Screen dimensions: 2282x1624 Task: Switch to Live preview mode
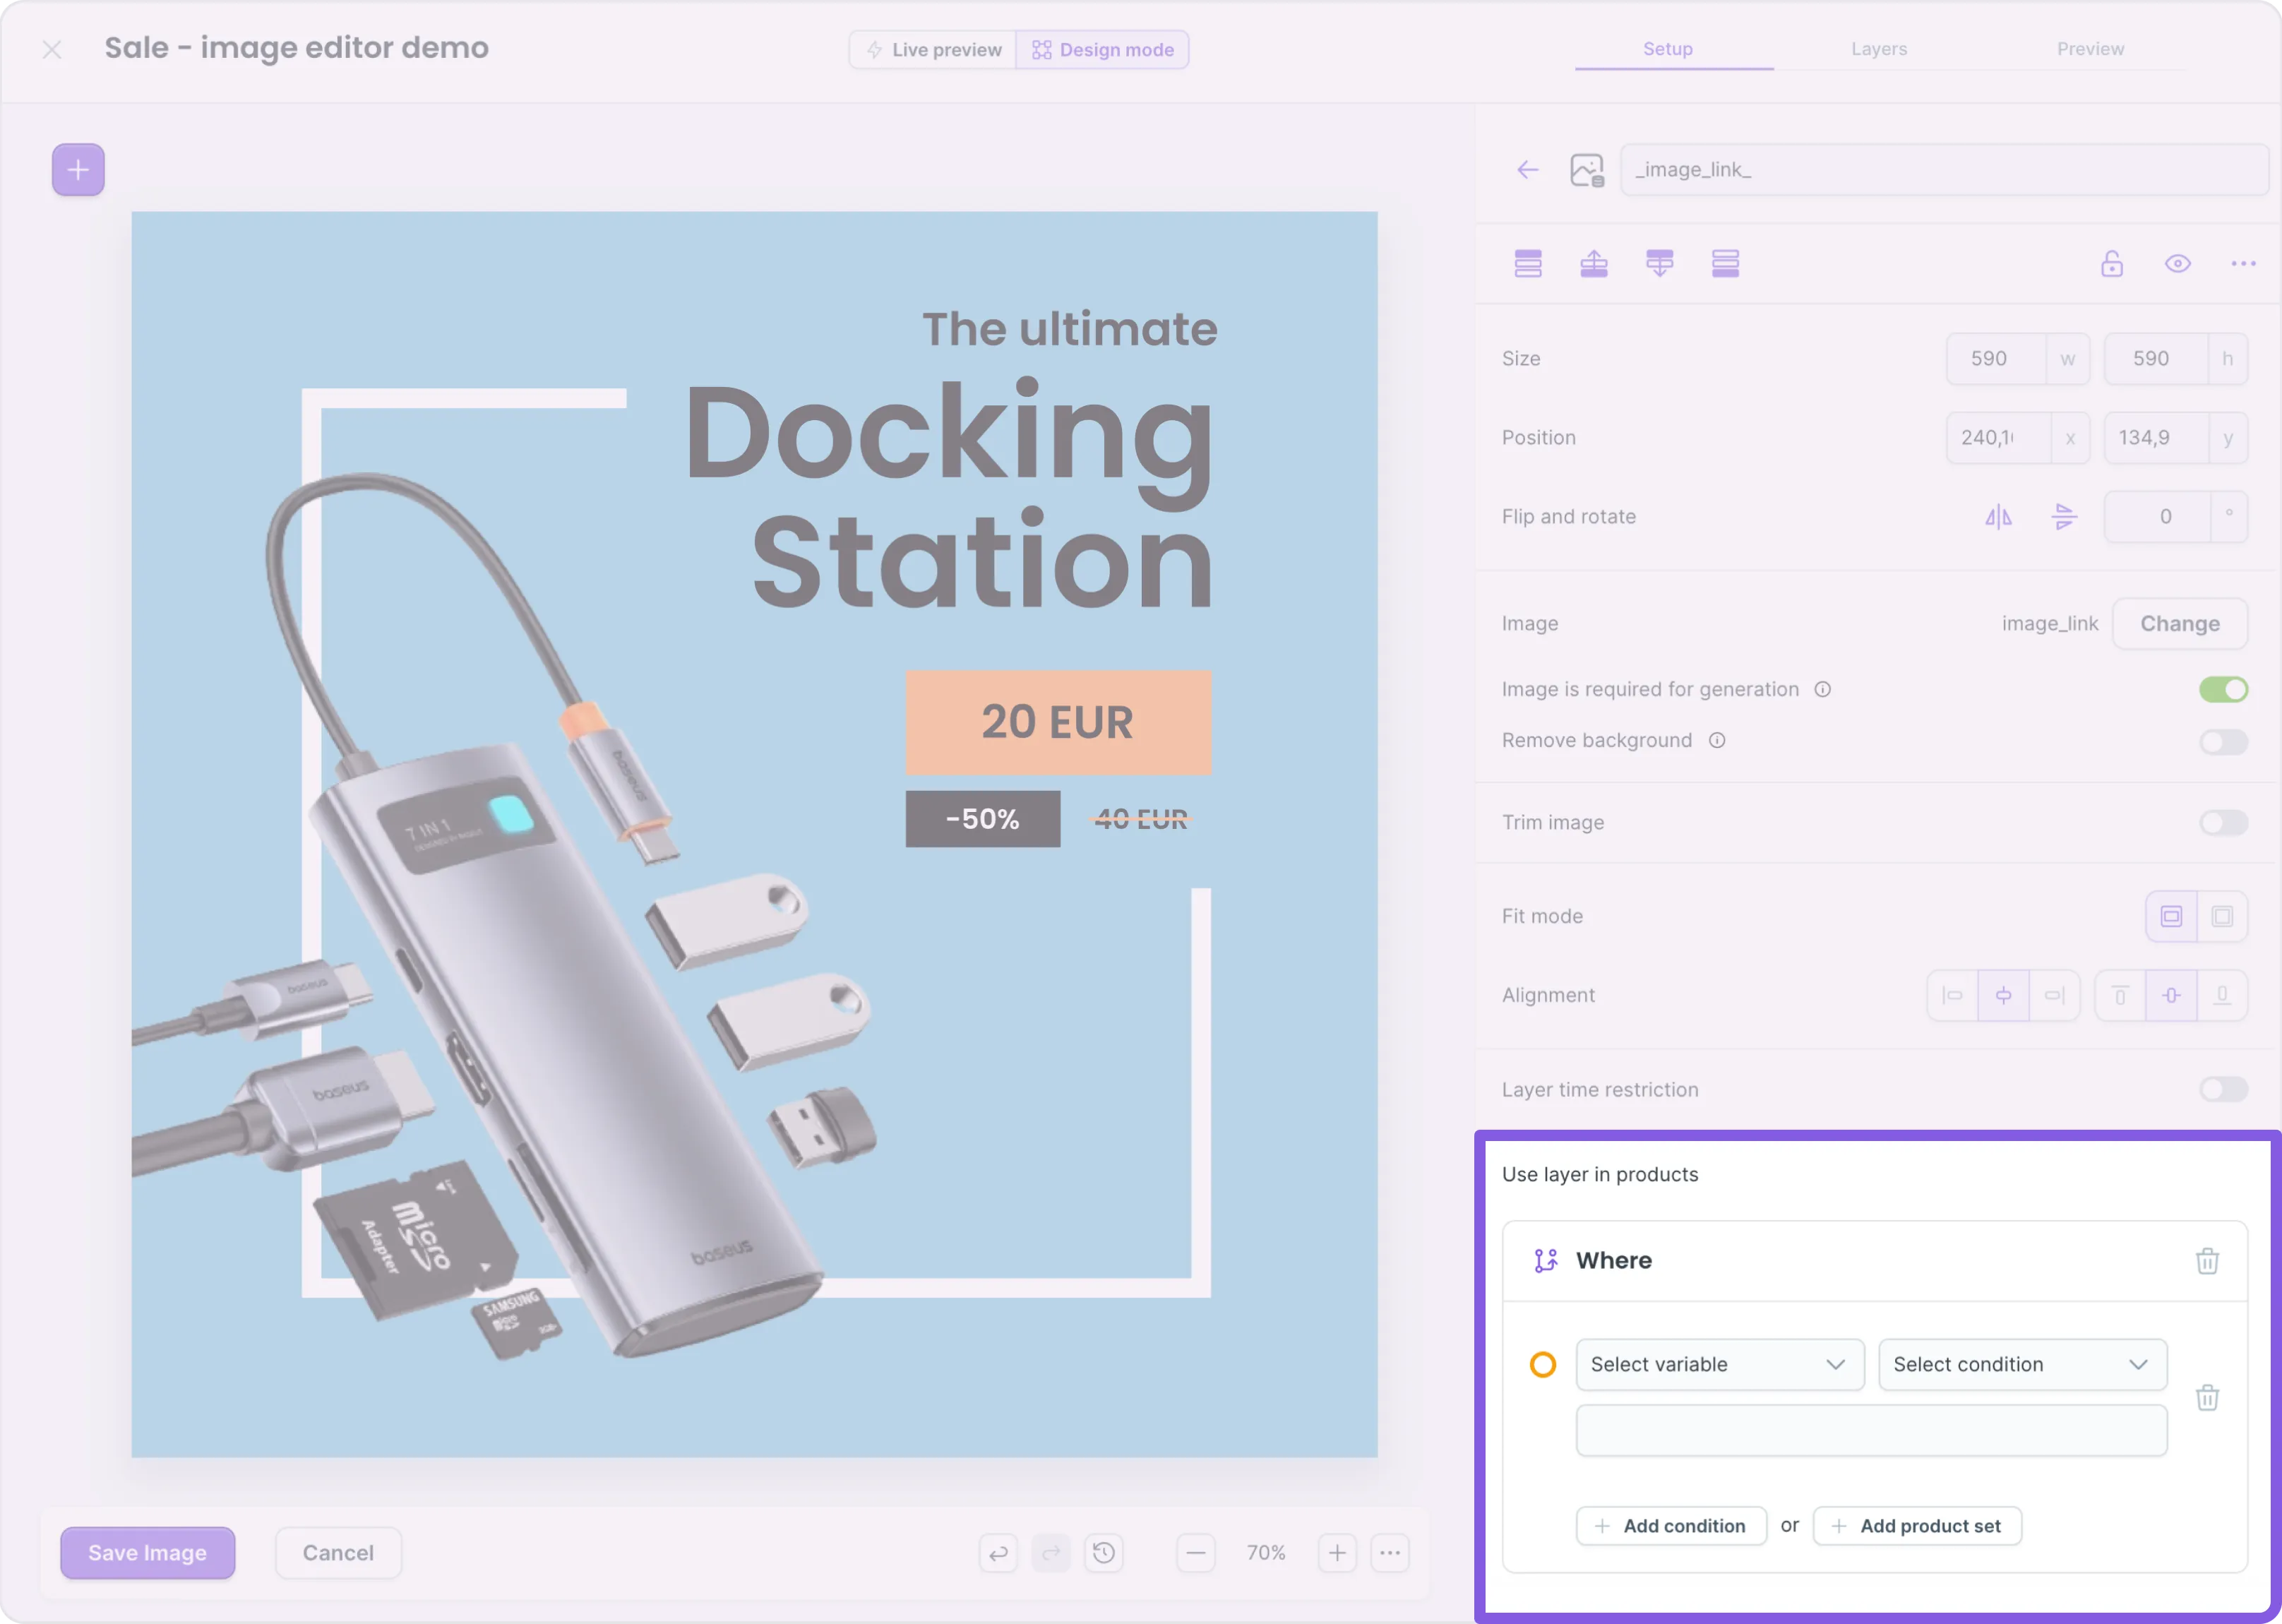[933, 50]
